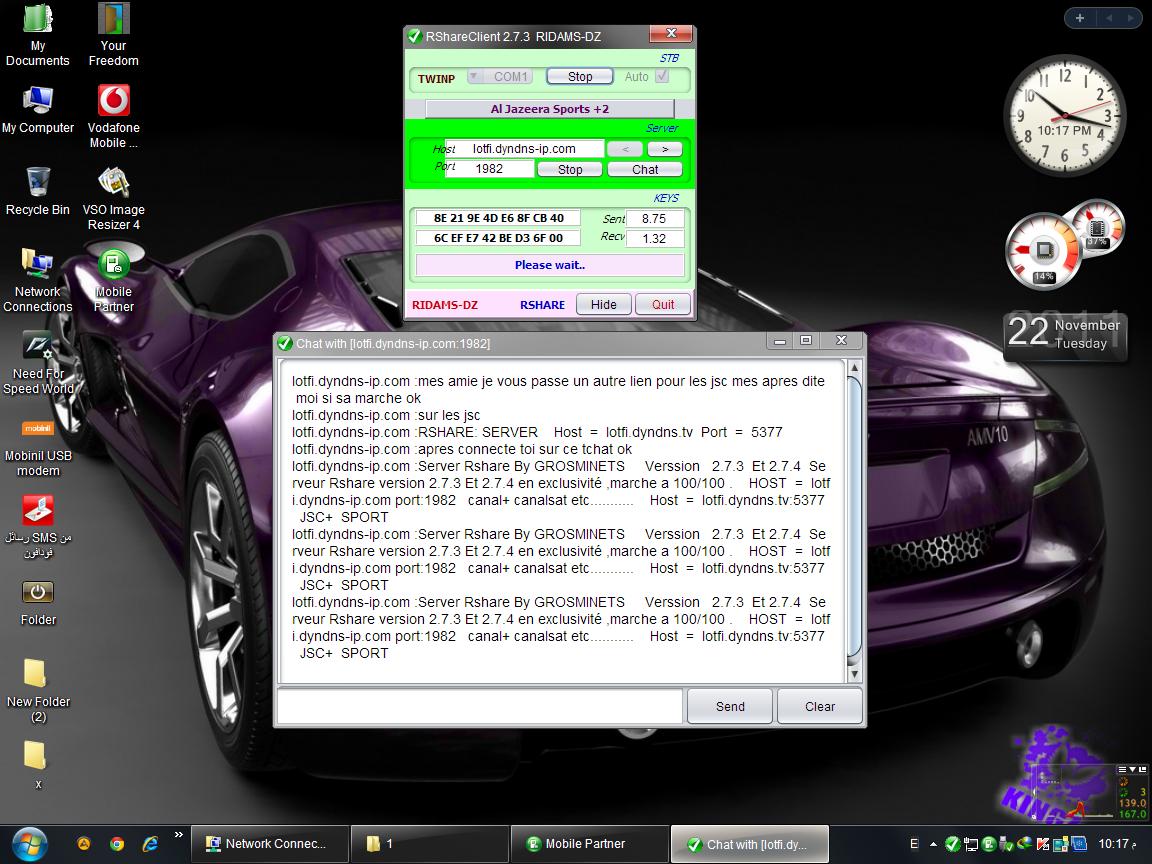Click key '6C EF E7 42 BE D3 6F 00'

(498, 237)
